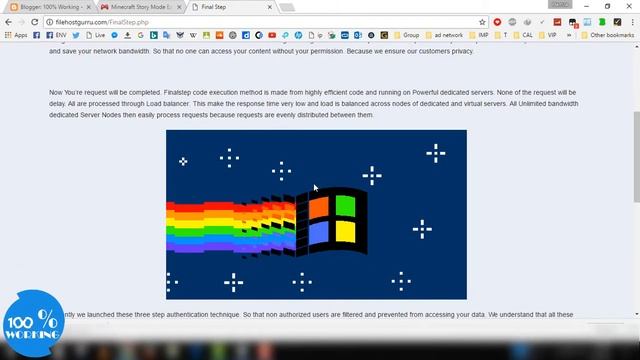
Task: Expand hidden bookmarks with the chevron
Action: (x=569, y=36)
